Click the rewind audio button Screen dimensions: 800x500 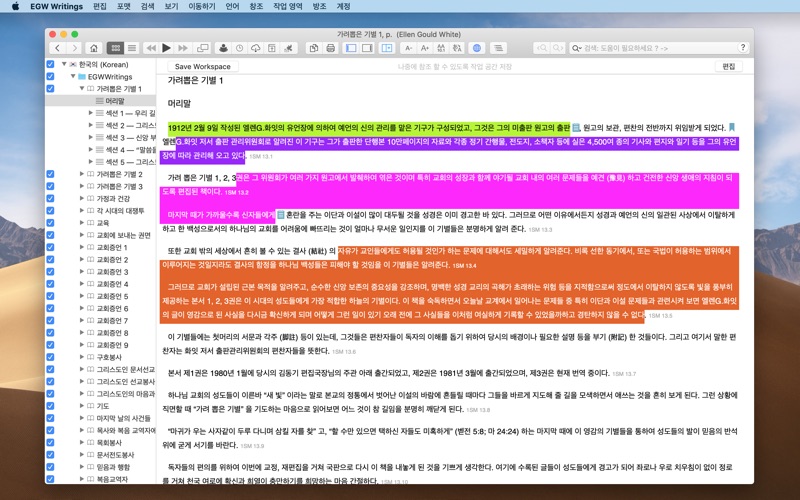(151, 48)
